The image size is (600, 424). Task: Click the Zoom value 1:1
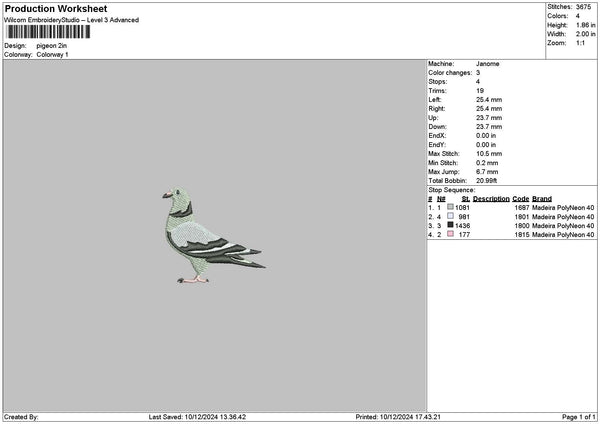pyautogui.click(x=580, y=43)
